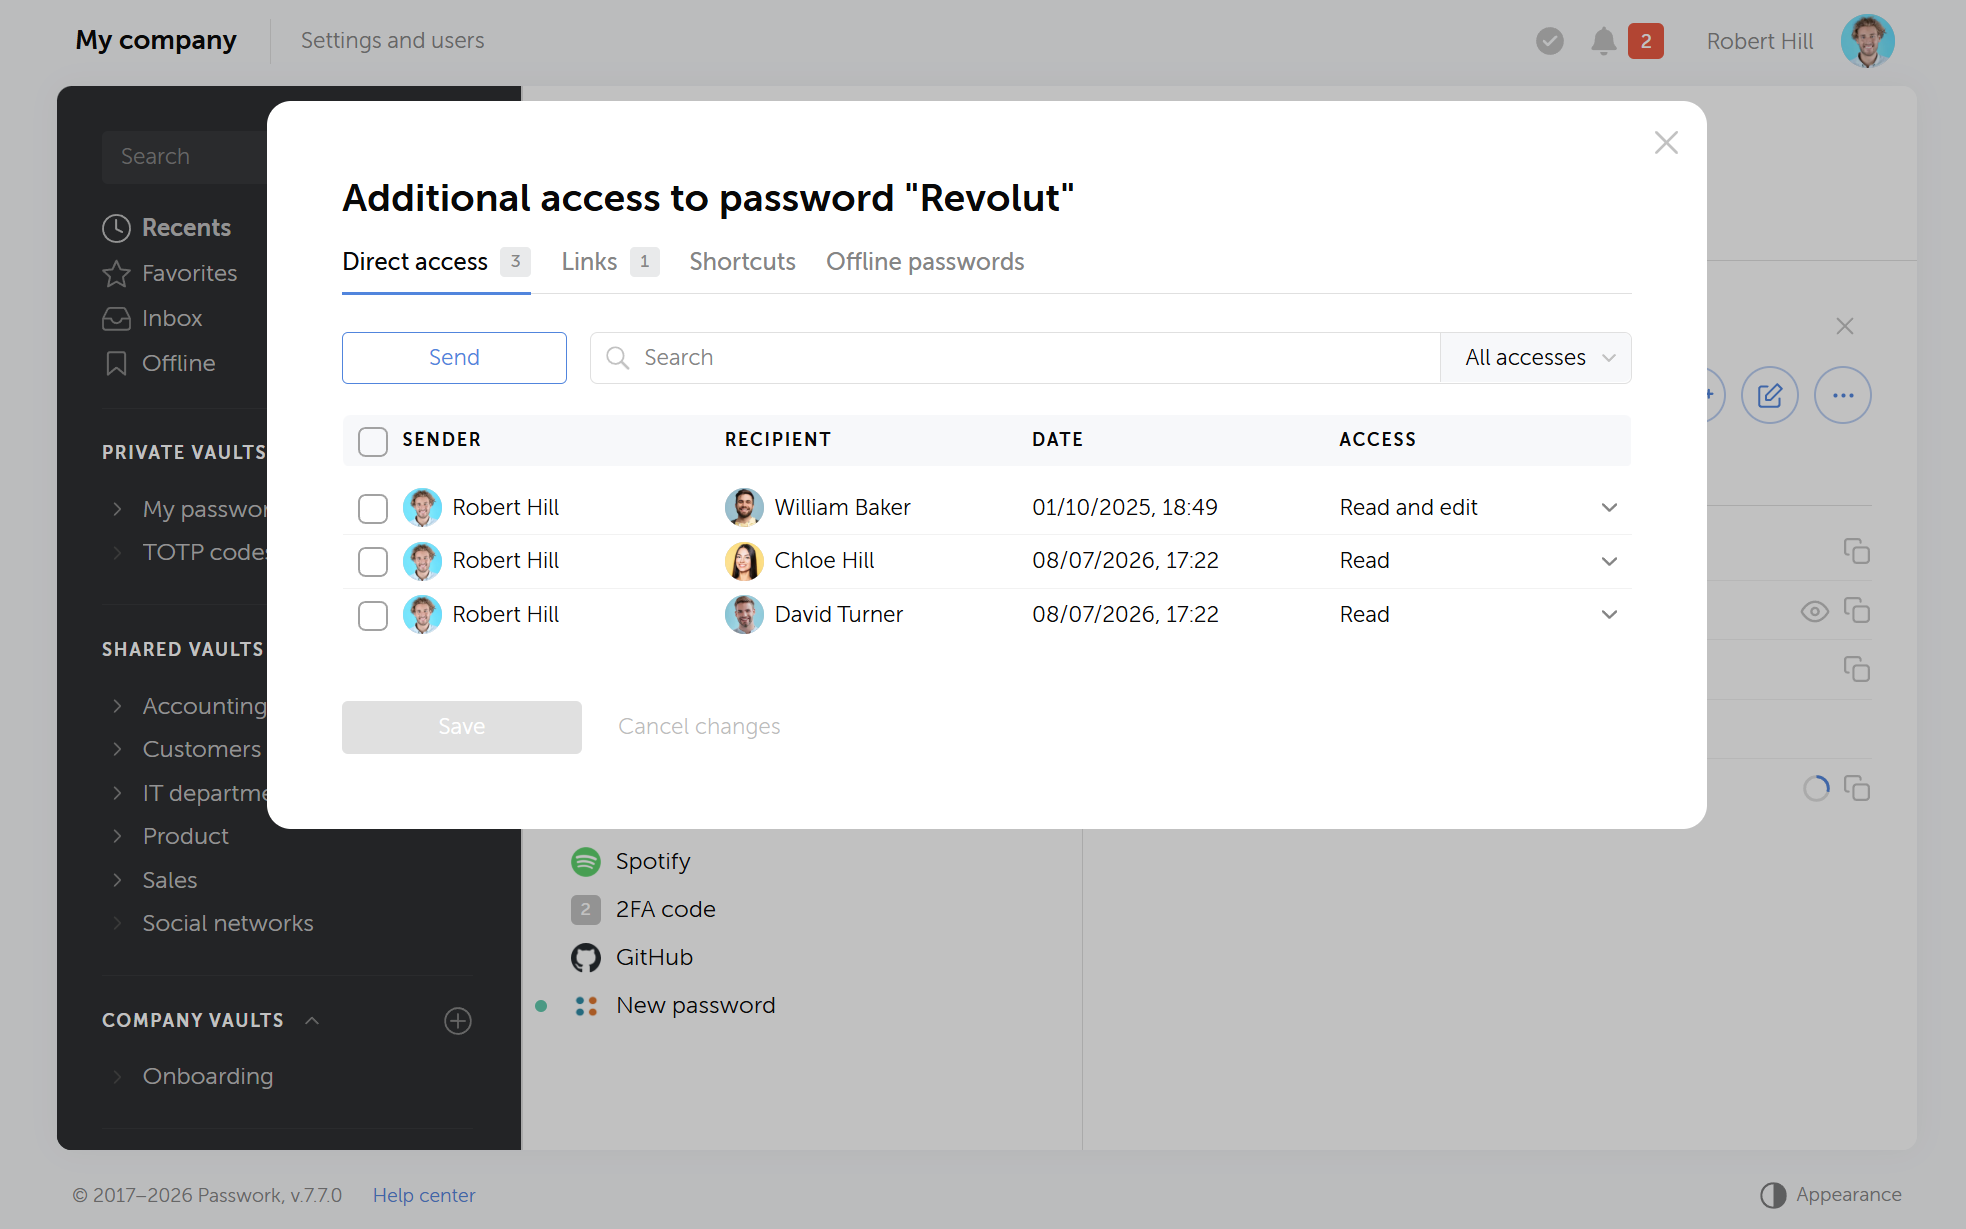Click Send button

[x=454, y=358]
